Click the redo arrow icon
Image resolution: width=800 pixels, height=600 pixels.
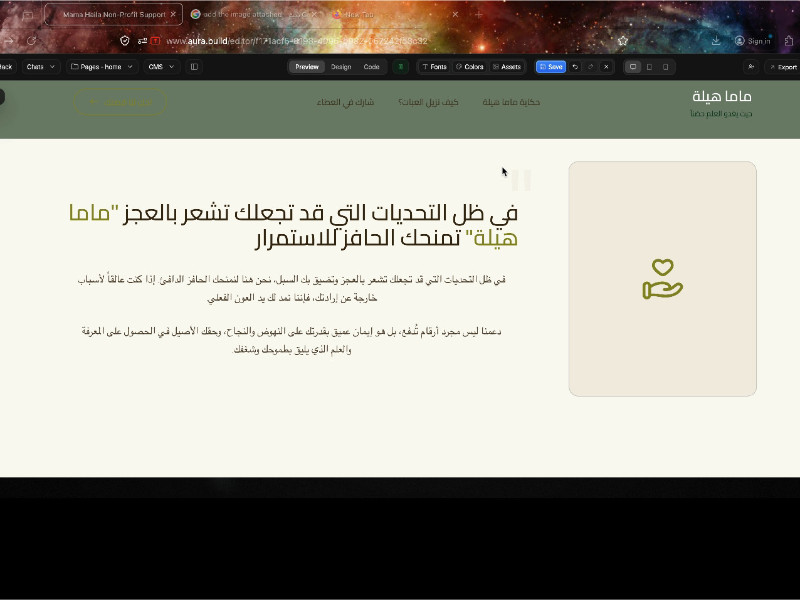pos(590,67)
